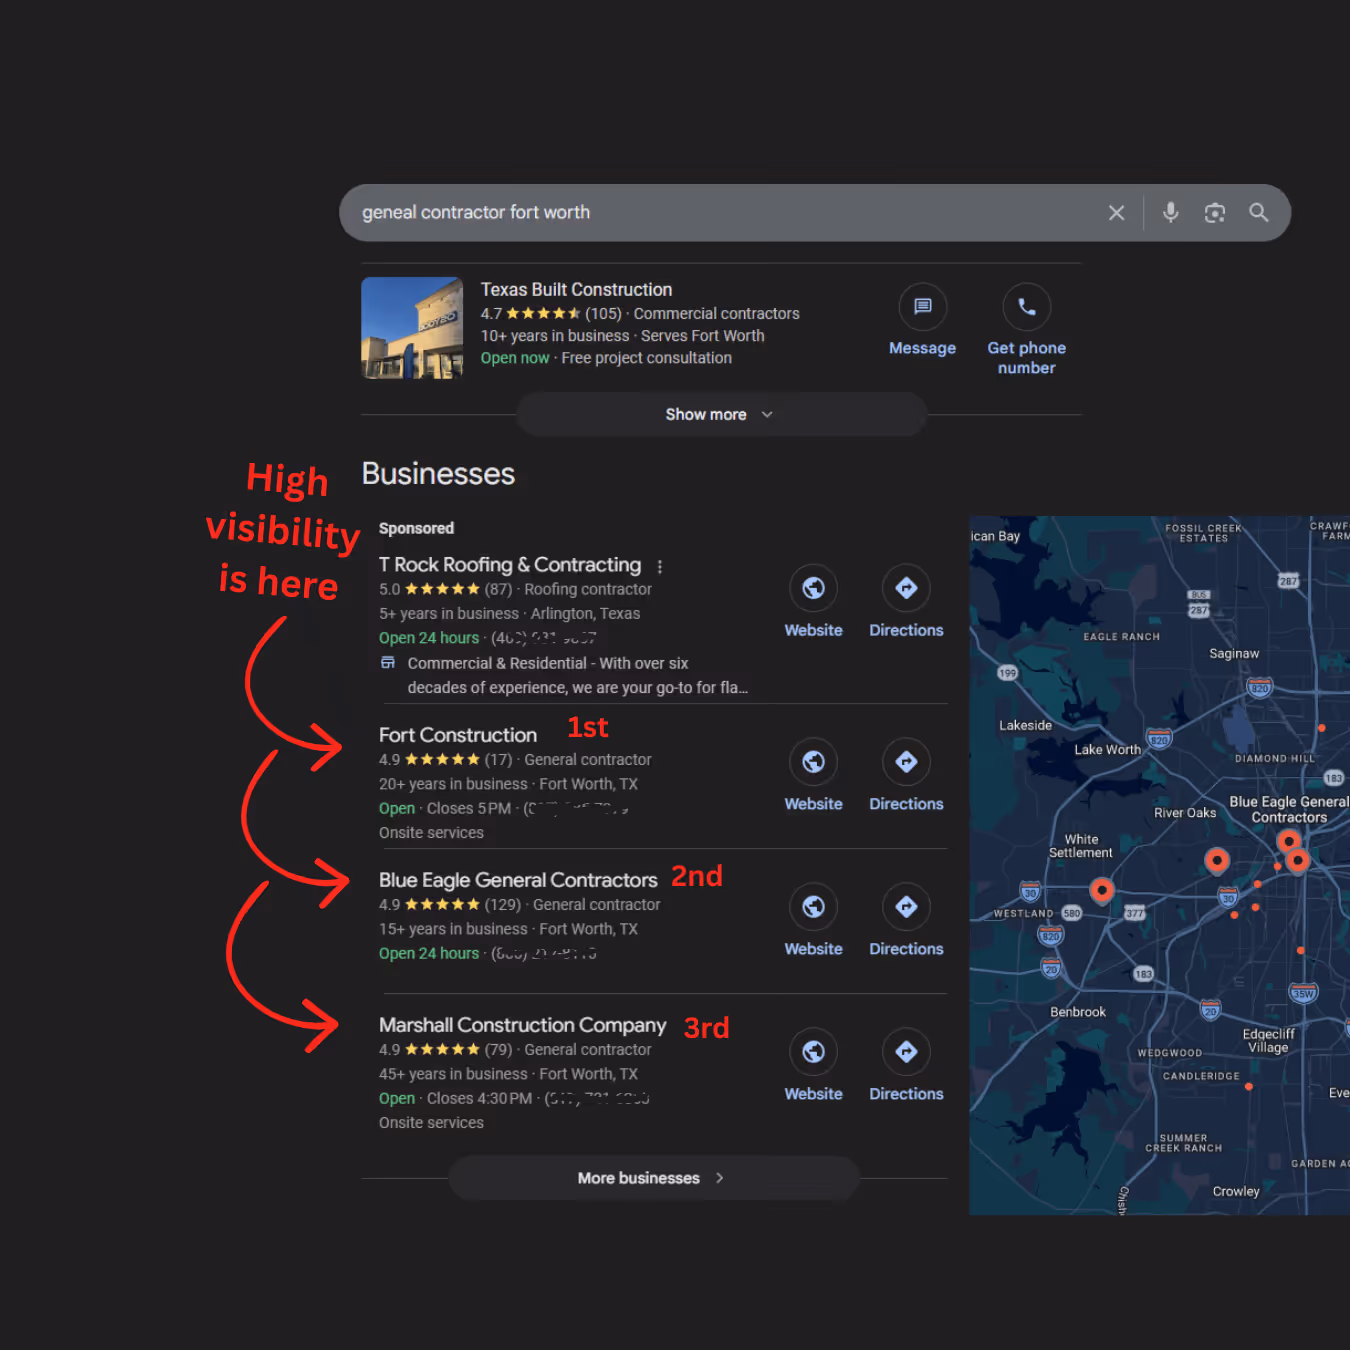Get directions to Fort Construction icon
1350x1350 pixels.
906,762
